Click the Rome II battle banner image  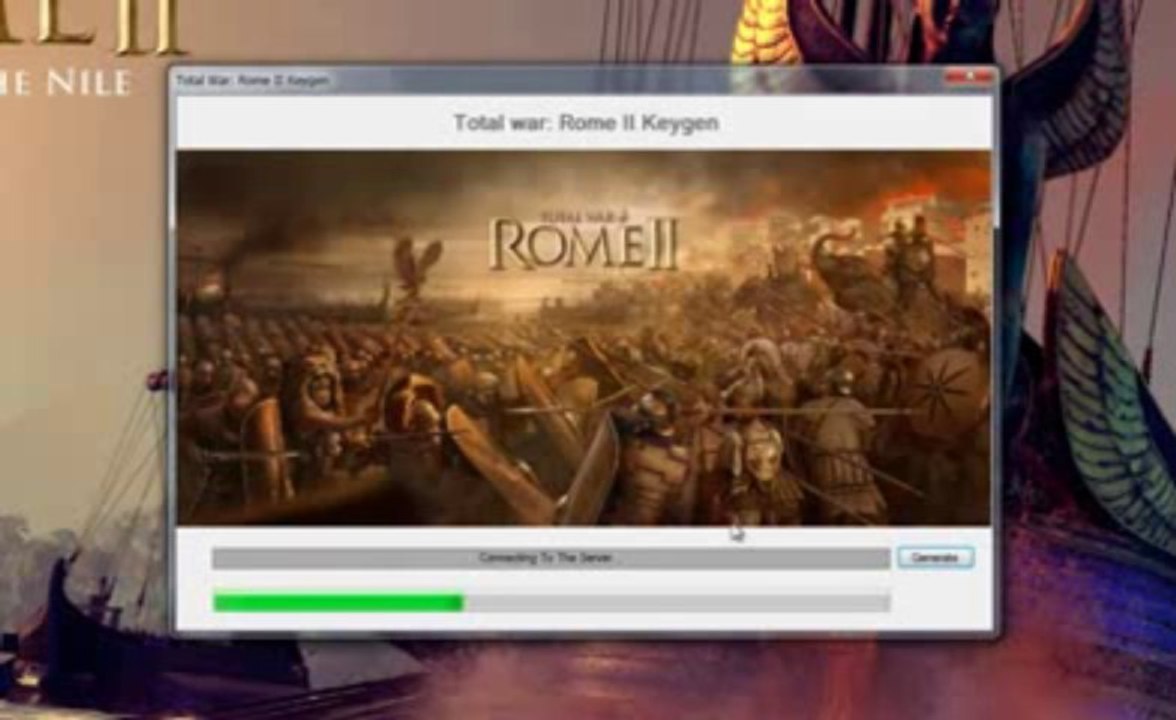pyautogui.click(x=584, y=338)
